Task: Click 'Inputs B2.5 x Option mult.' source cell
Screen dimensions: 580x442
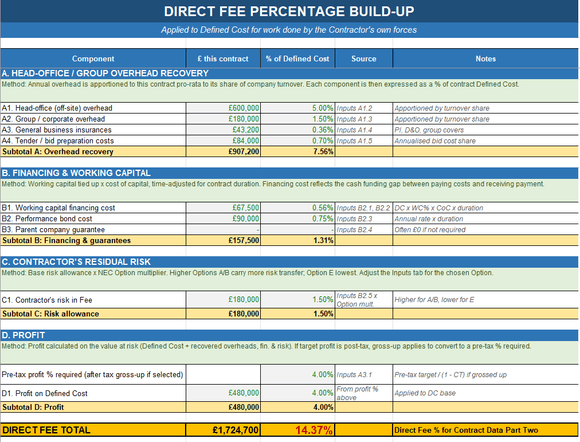Action: pyautogui.click(x=364, y=300)
